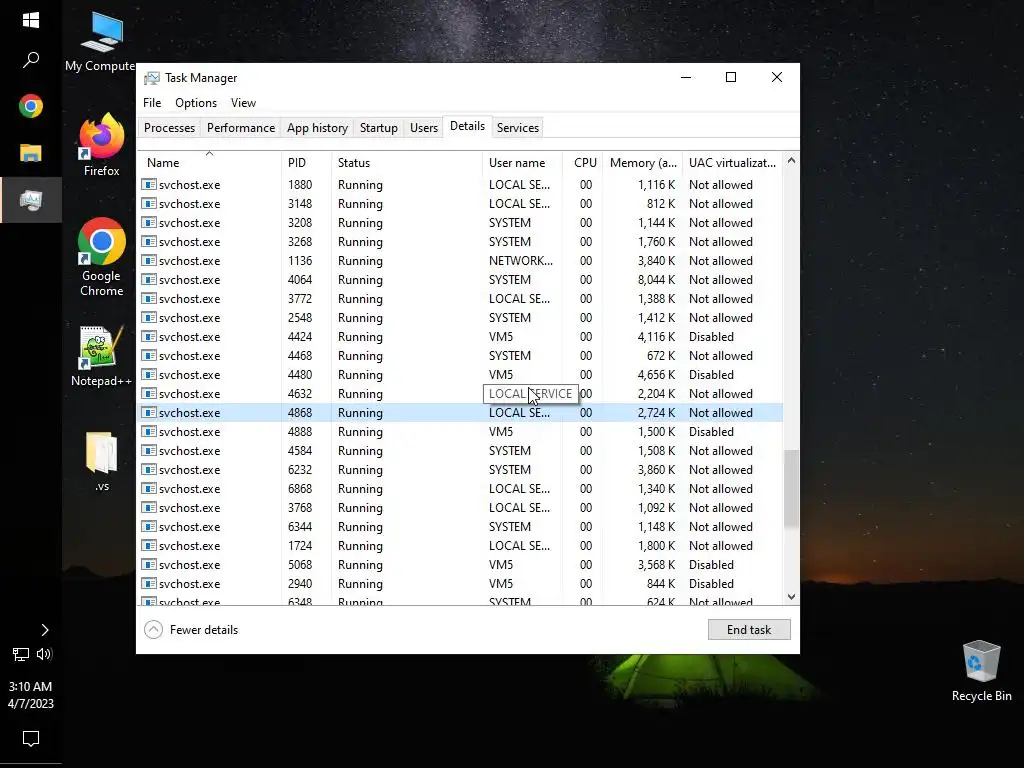
Task: Switch to the Users tab
Action: (x=424, y=128)
